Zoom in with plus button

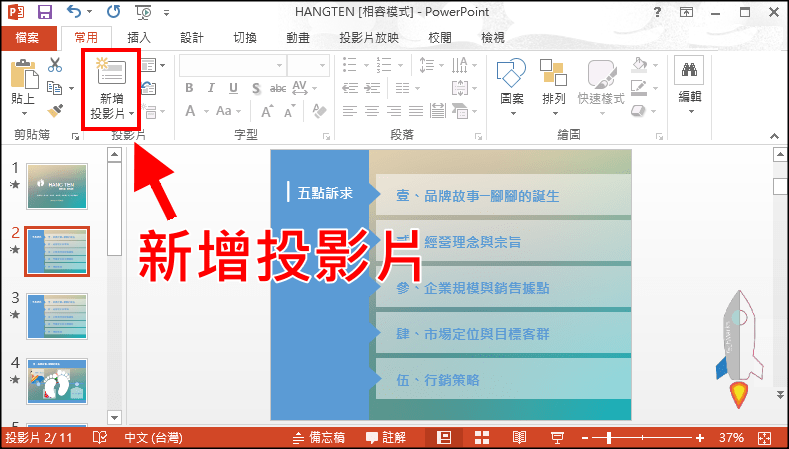point(700,437)
